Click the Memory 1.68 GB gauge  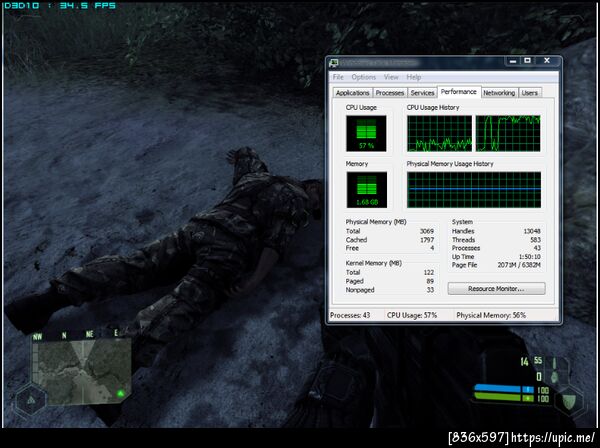(x=367, y=190)
